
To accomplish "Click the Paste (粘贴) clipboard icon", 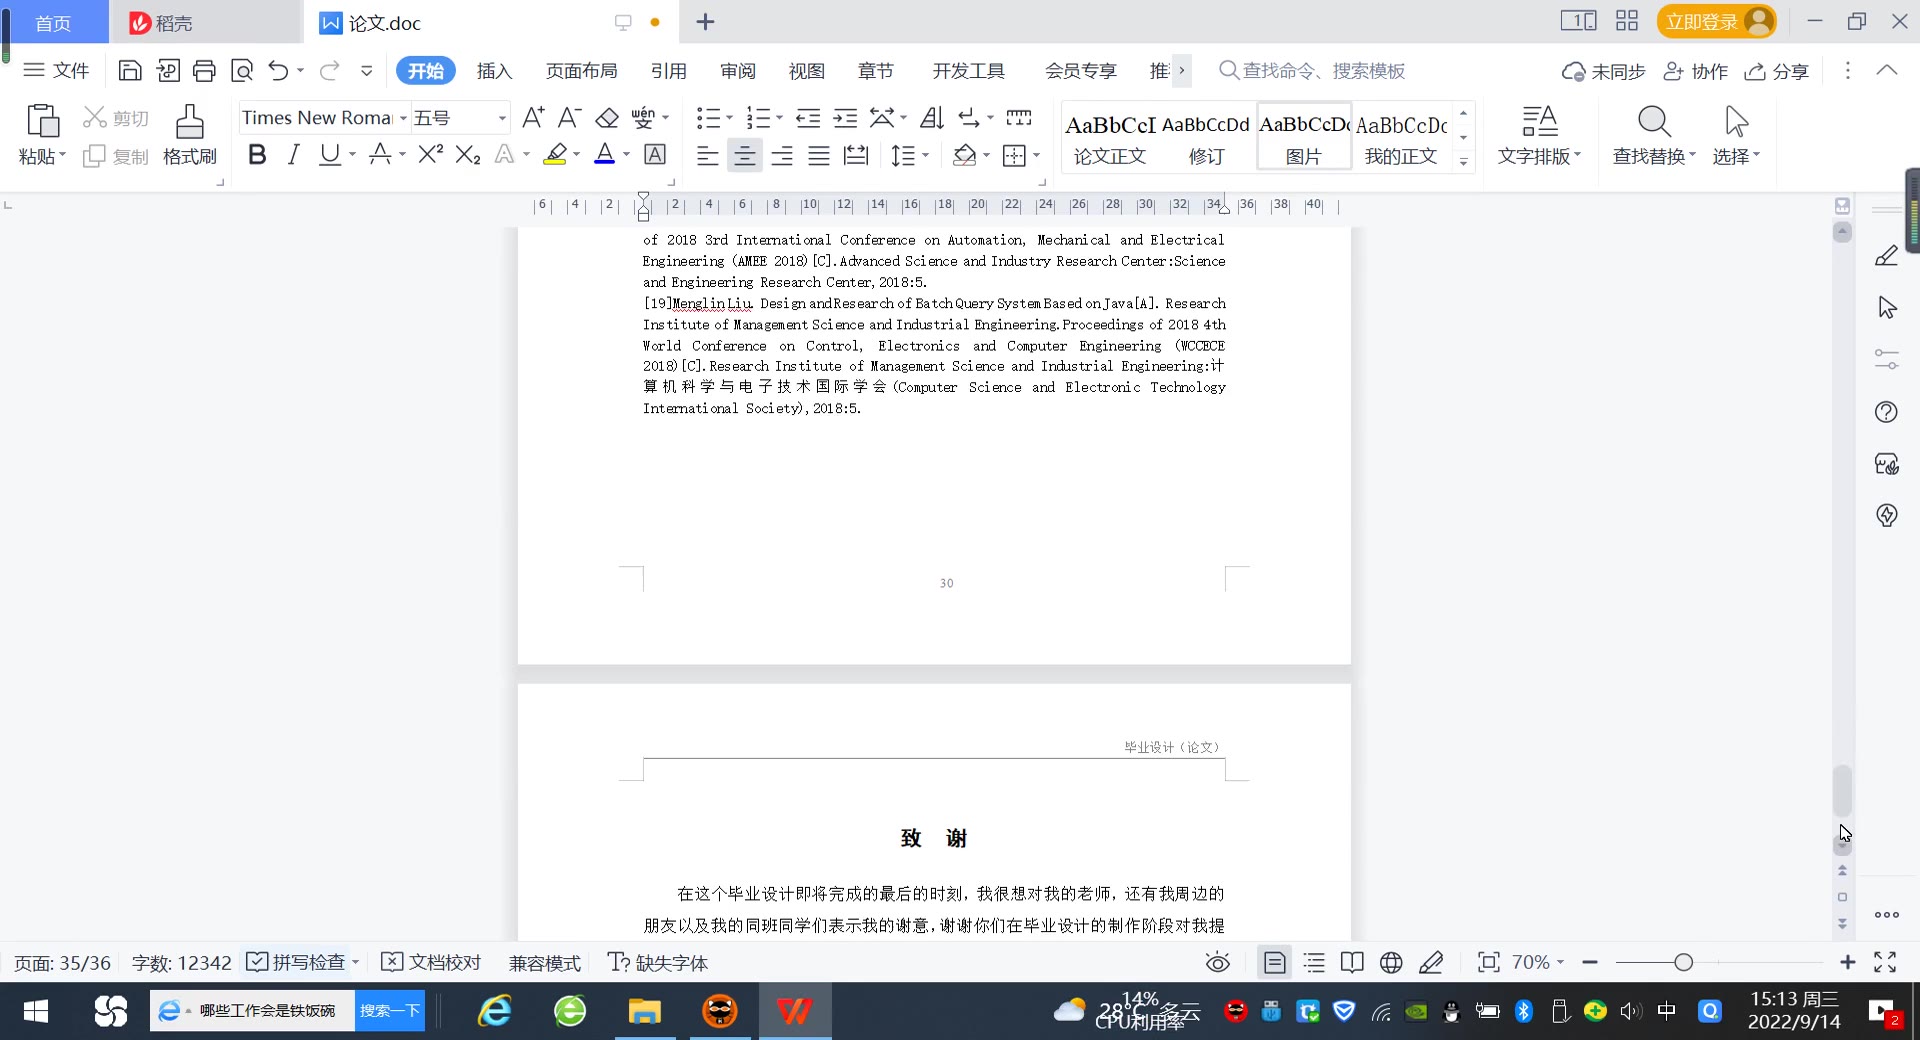I will coord(42,121).
